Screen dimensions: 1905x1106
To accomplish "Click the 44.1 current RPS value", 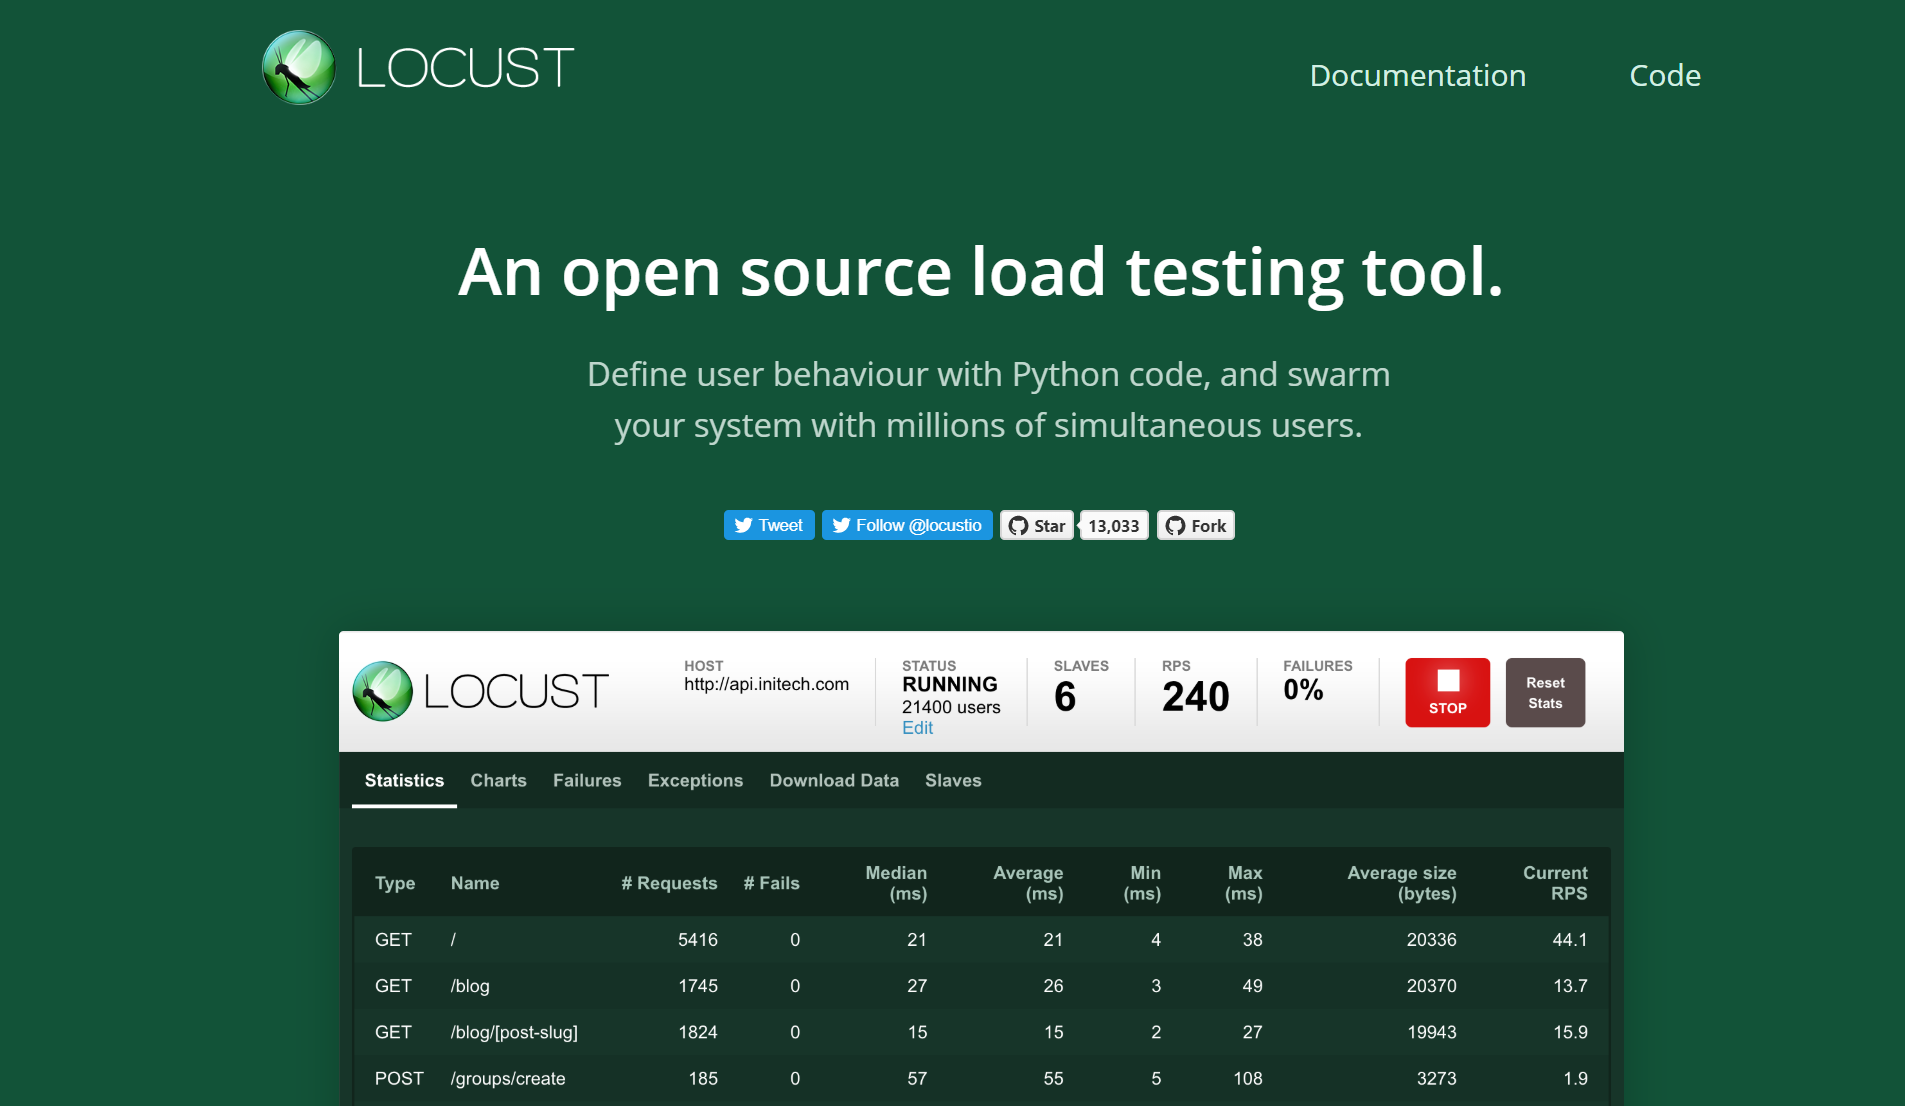I will (1570, 940).
